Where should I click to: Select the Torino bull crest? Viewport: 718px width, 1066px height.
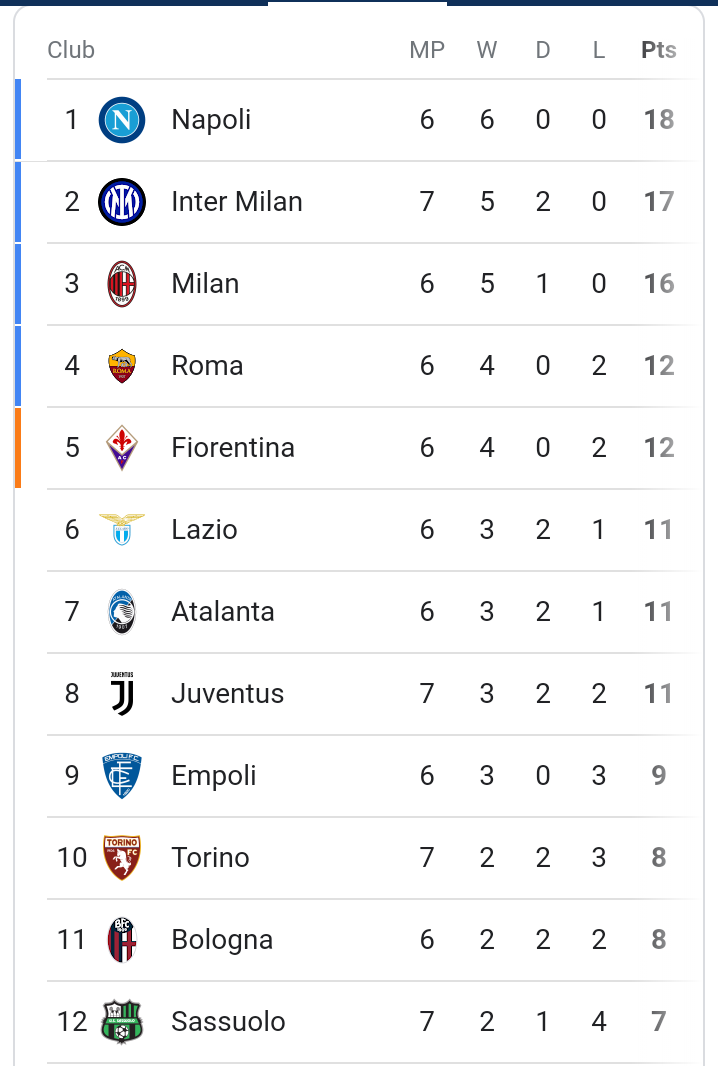coord(122,858)
